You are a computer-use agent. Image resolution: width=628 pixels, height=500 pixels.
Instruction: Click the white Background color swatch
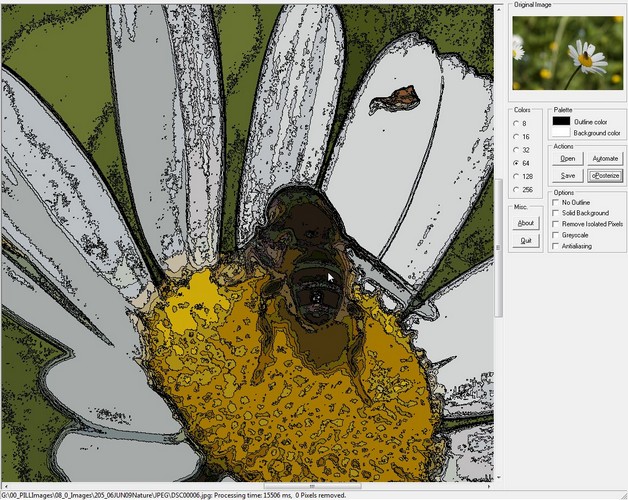(x=561, y=132)
